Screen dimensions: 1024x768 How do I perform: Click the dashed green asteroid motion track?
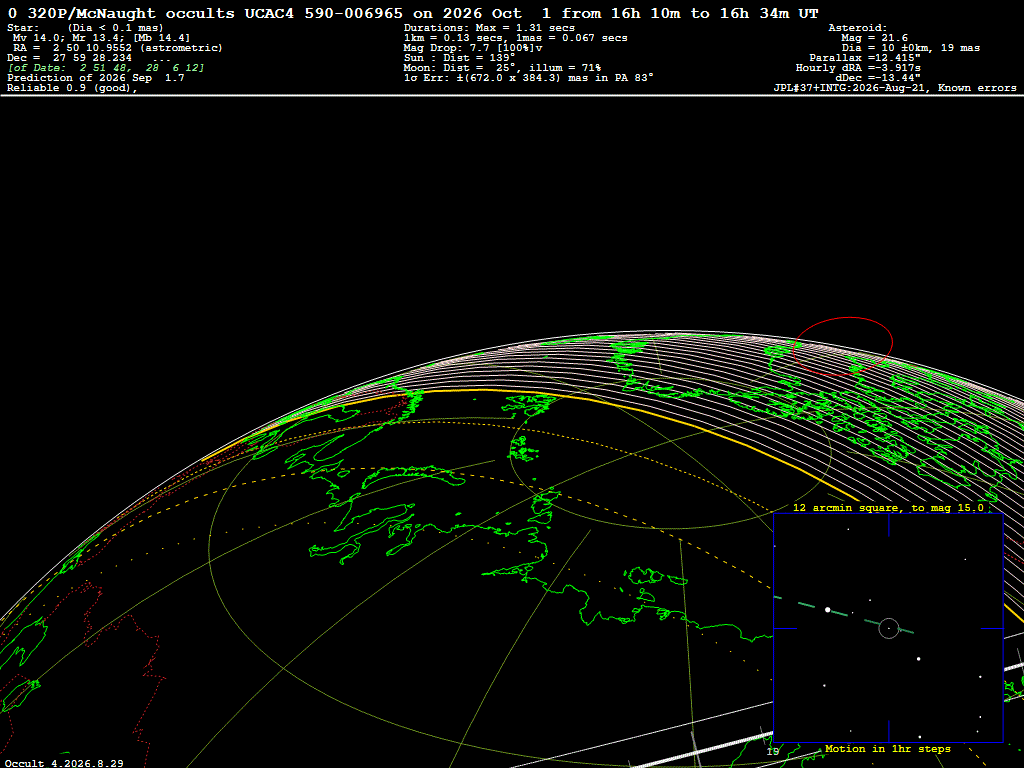pyautogui.click(x=844, y=615)
